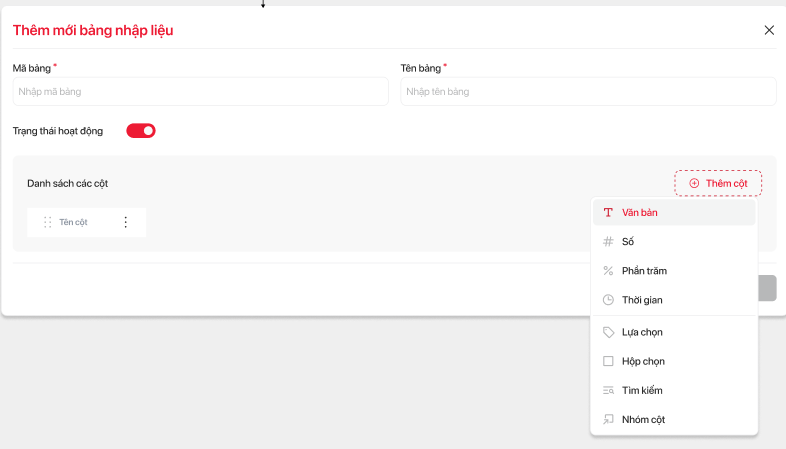Screen dimensions: 786x449
Task: Collapse the Thêm cột dropdown
Action: pyautogui.click(x=718, y=183)
